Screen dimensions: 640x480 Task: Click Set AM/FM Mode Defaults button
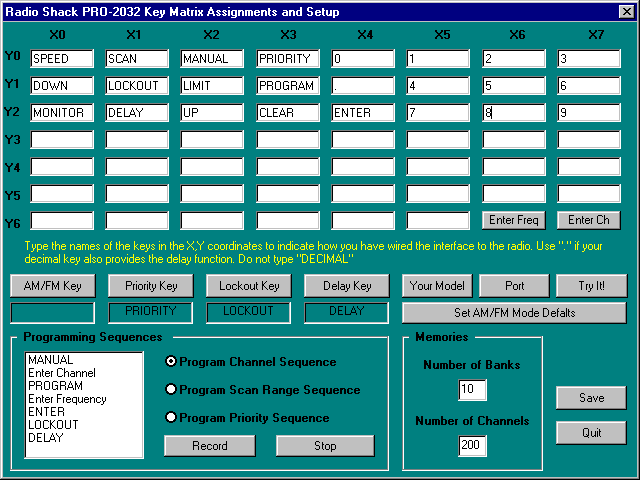click(514, 312)
